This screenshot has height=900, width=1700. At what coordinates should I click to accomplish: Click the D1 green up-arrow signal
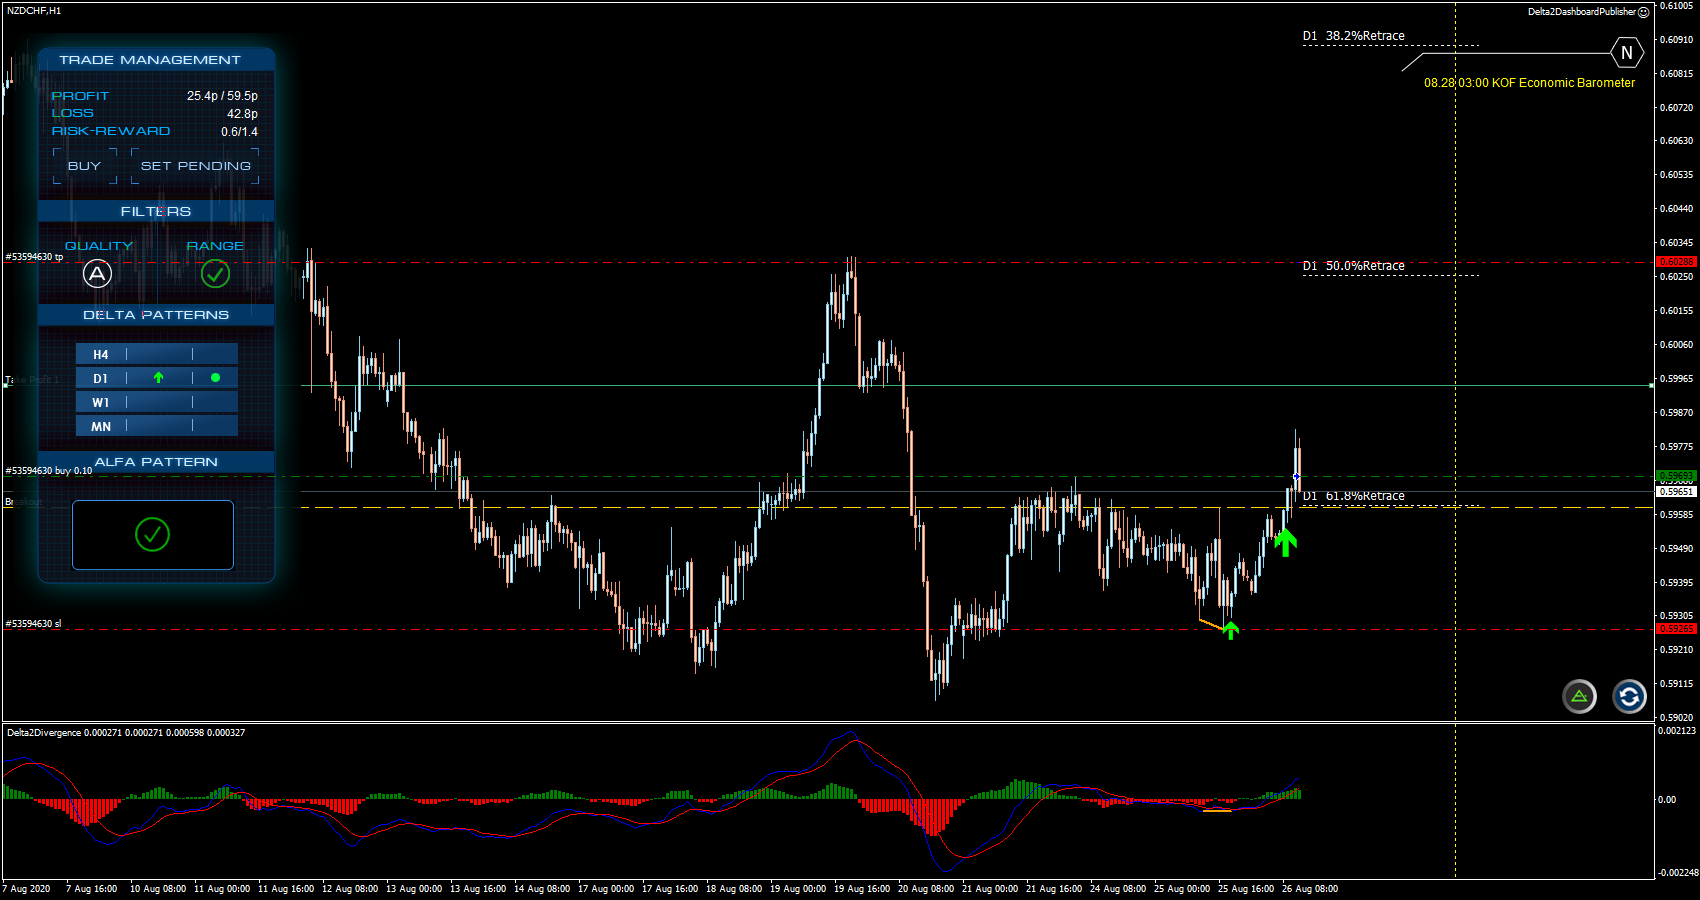point(158,378)
